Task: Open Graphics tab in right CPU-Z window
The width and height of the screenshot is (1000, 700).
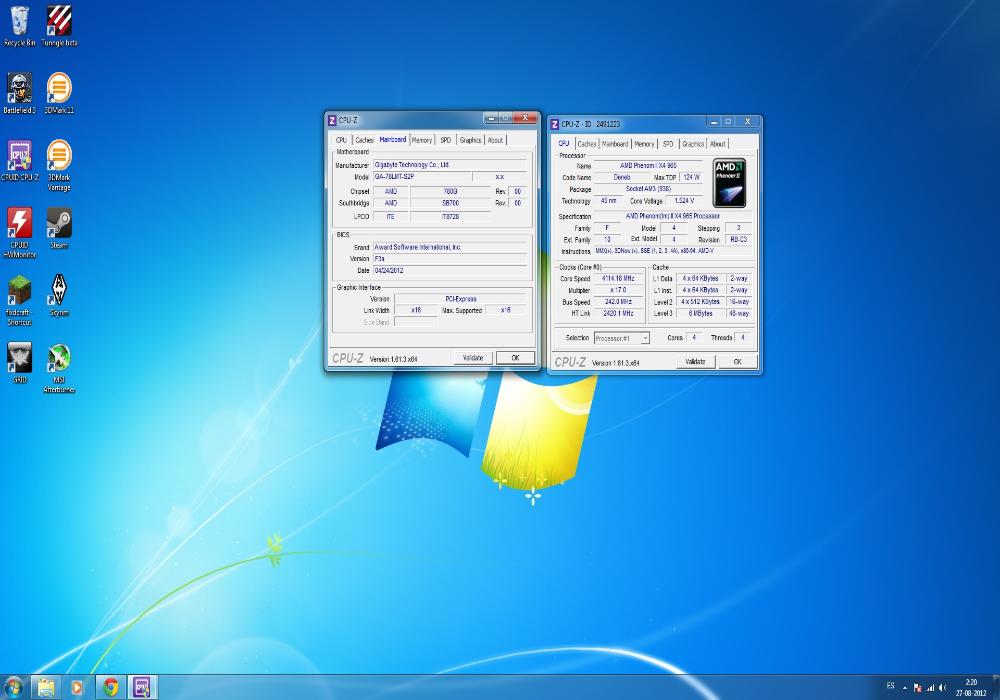Action: pos(693,144)
